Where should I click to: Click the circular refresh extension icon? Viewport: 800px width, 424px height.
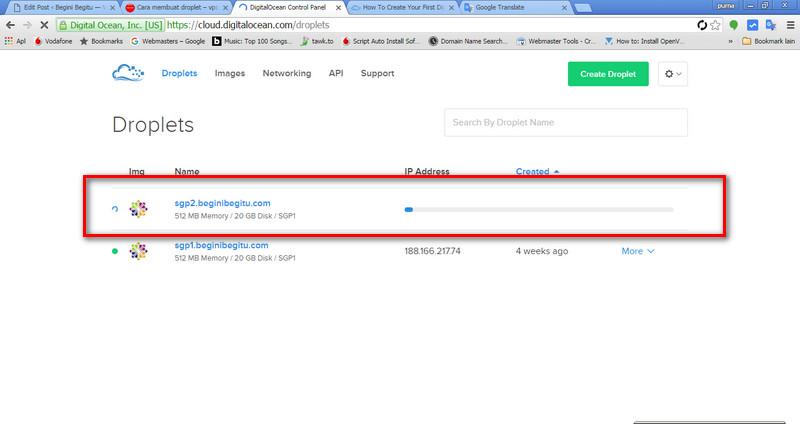click(x=702, y=25)
